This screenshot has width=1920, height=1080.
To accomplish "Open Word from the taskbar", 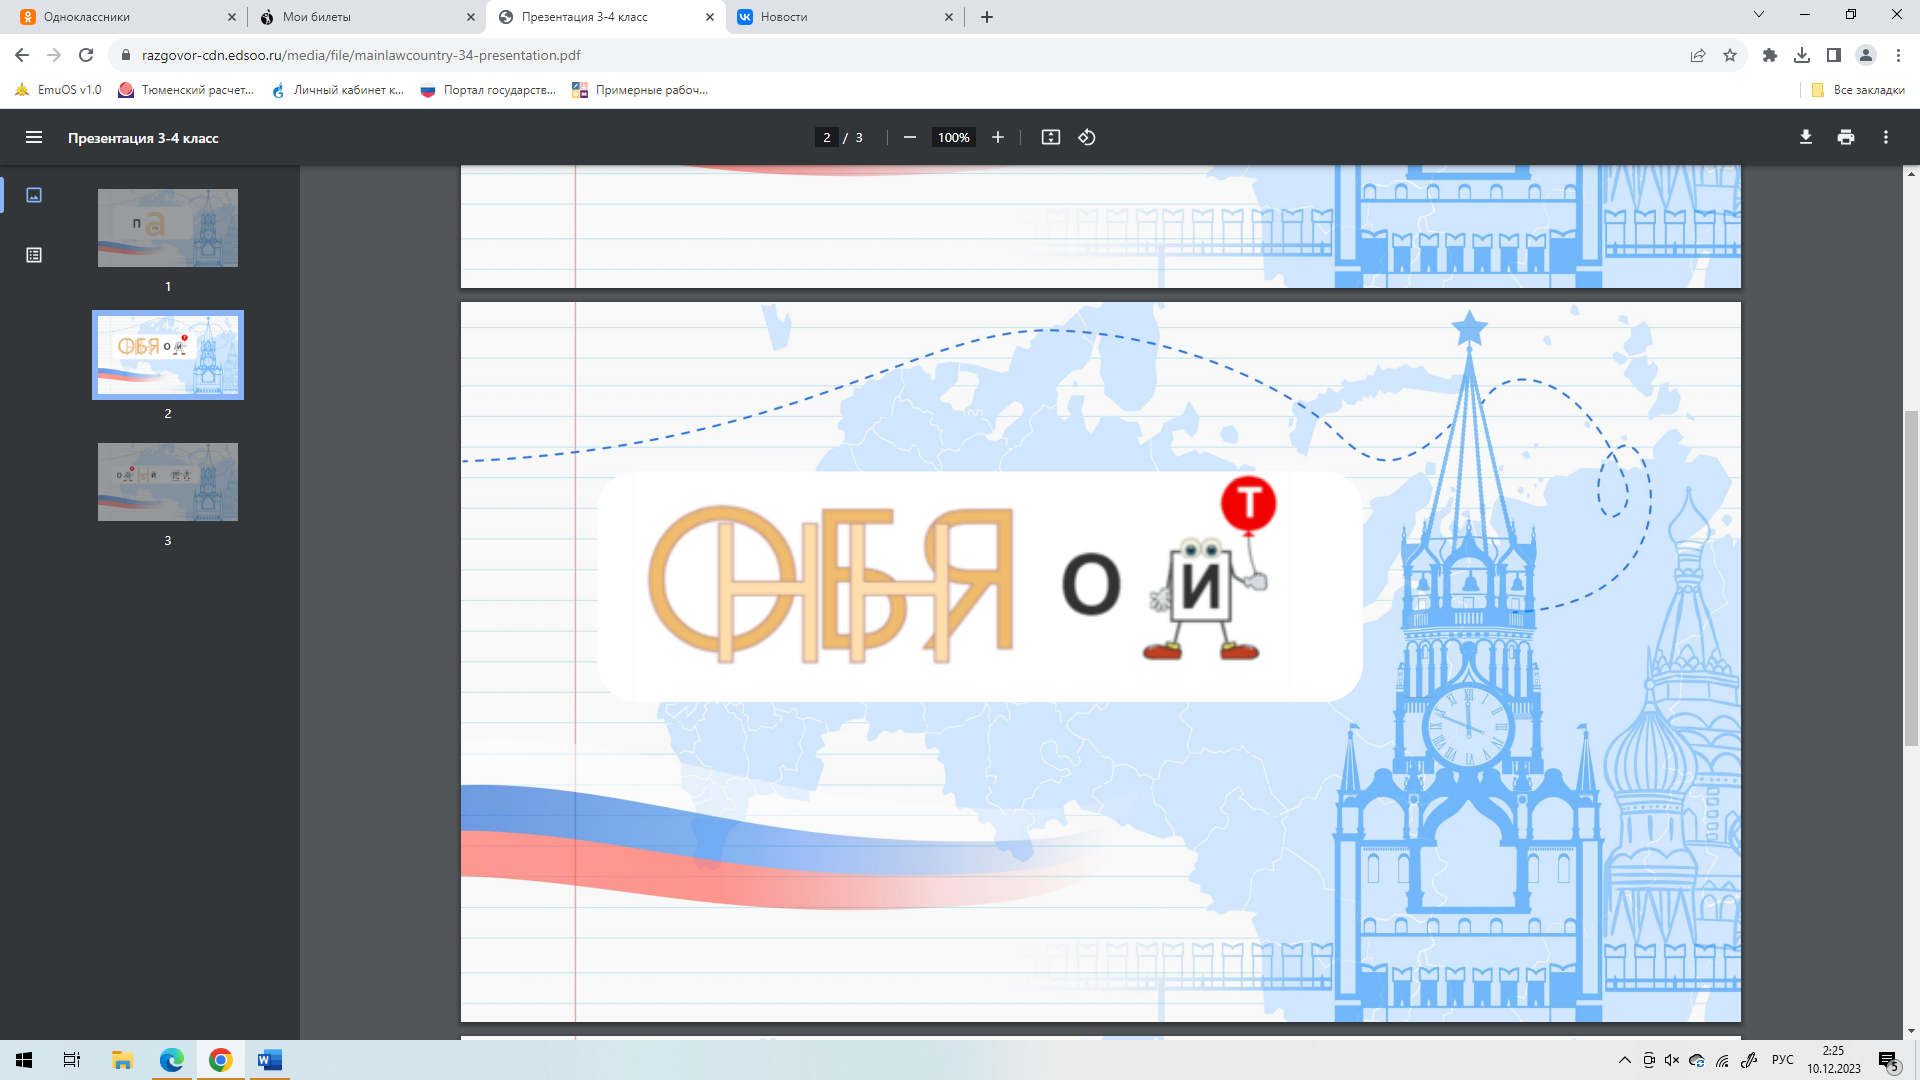I will pyautogui.click(x=269, y=1060).
